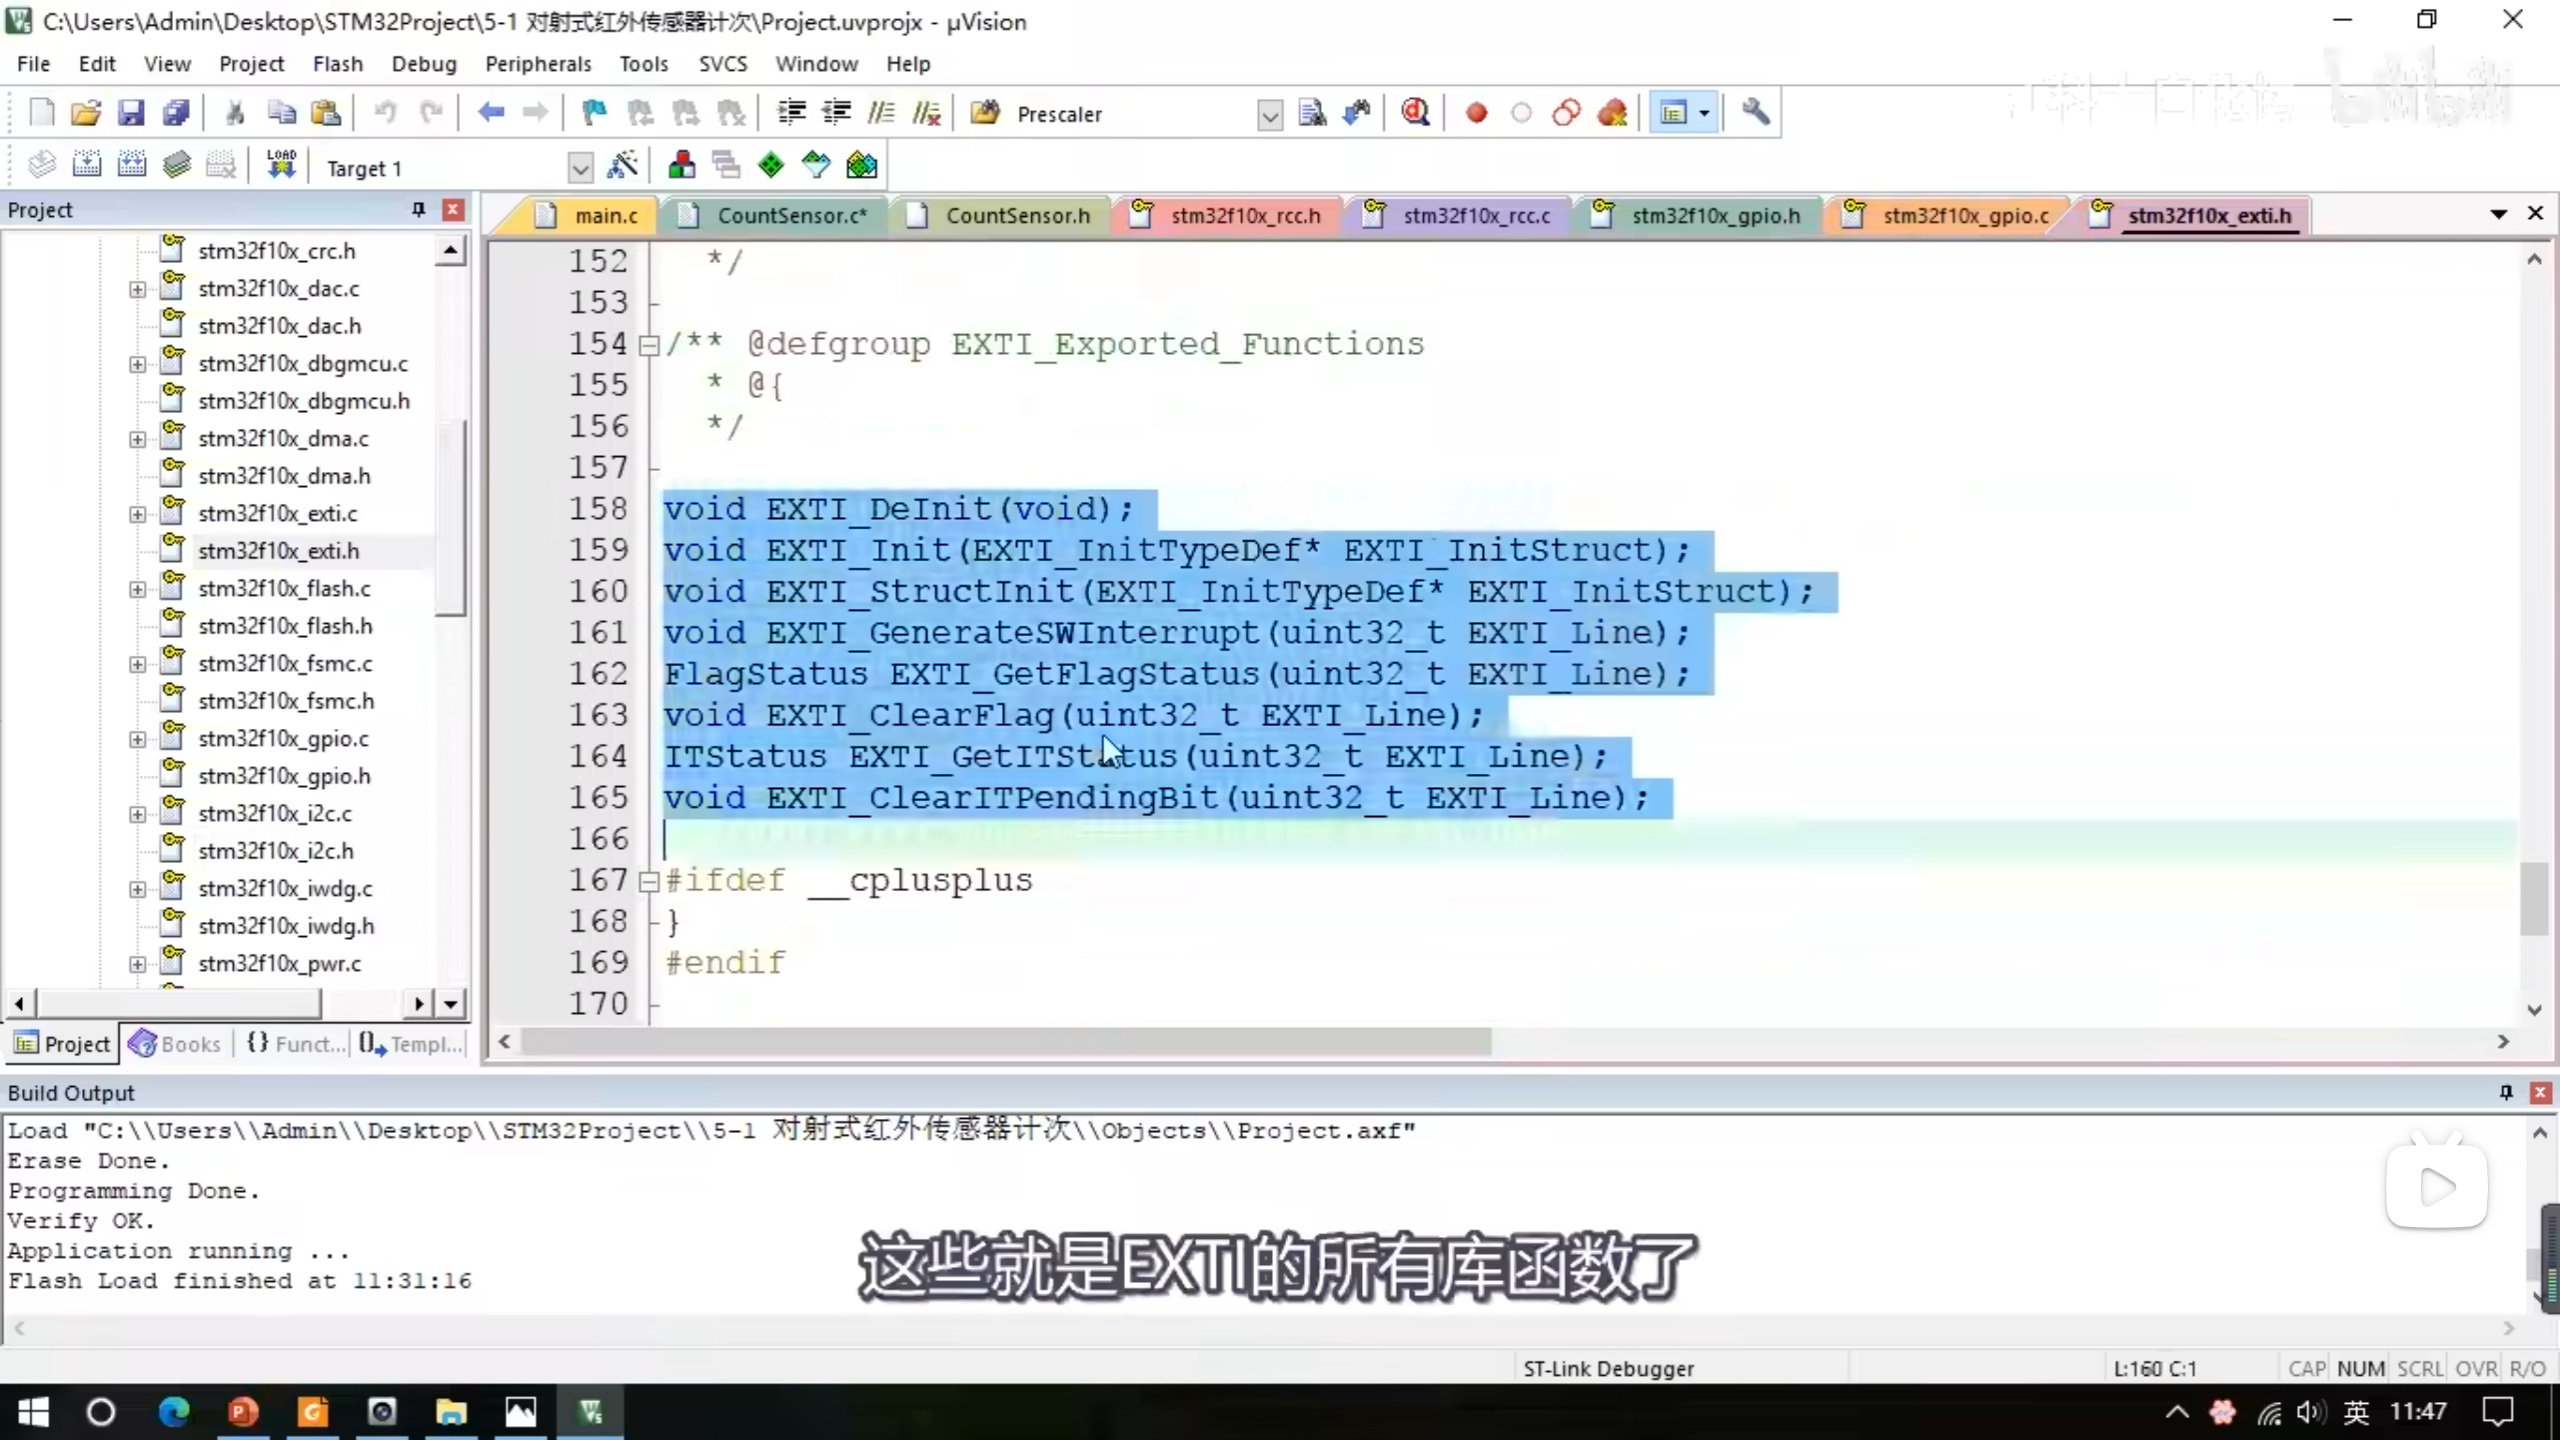Open the Configuration wrench icon

point(1756,113)
